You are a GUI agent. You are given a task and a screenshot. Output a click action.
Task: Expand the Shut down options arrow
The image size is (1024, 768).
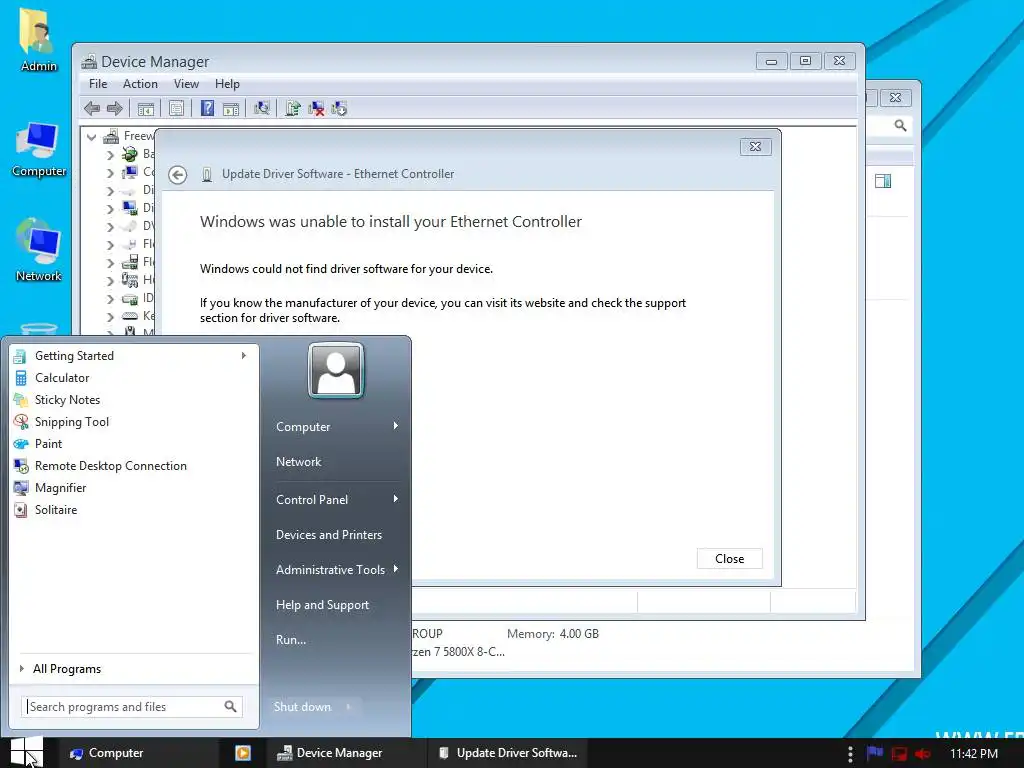tap(348, 707)
